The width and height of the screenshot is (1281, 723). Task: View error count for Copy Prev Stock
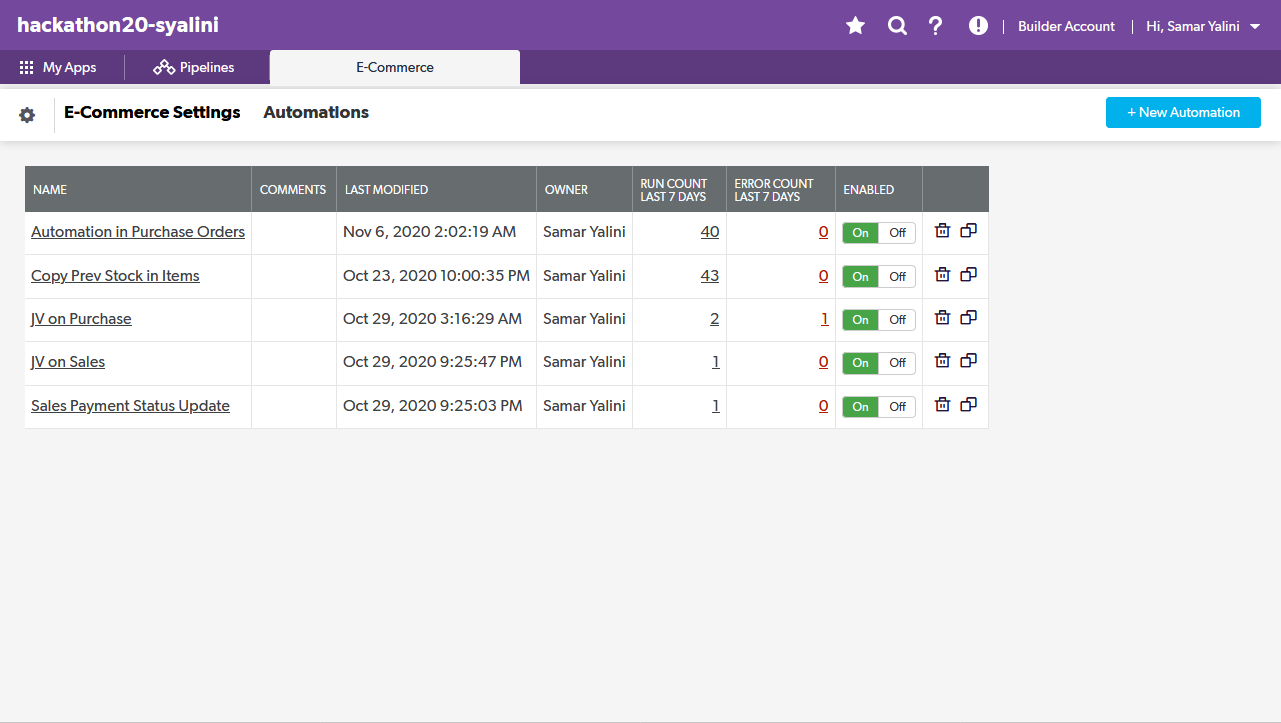click(x=824, y=276)
